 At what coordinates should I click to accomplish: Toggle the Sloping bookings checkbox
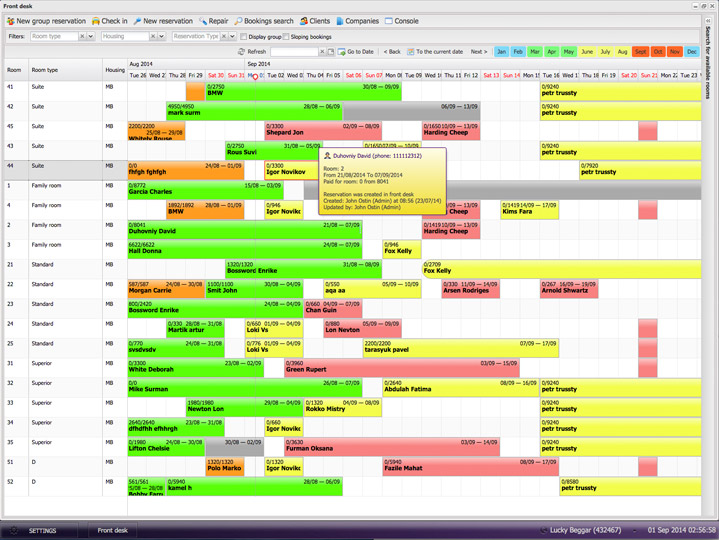pos(286,36)
